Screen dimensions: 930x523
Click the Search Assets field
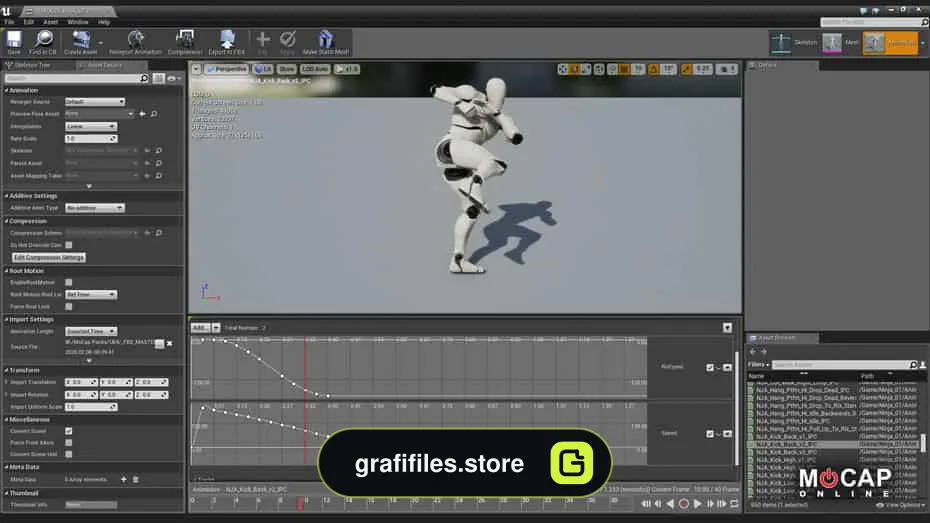click(x=844, y=365)
